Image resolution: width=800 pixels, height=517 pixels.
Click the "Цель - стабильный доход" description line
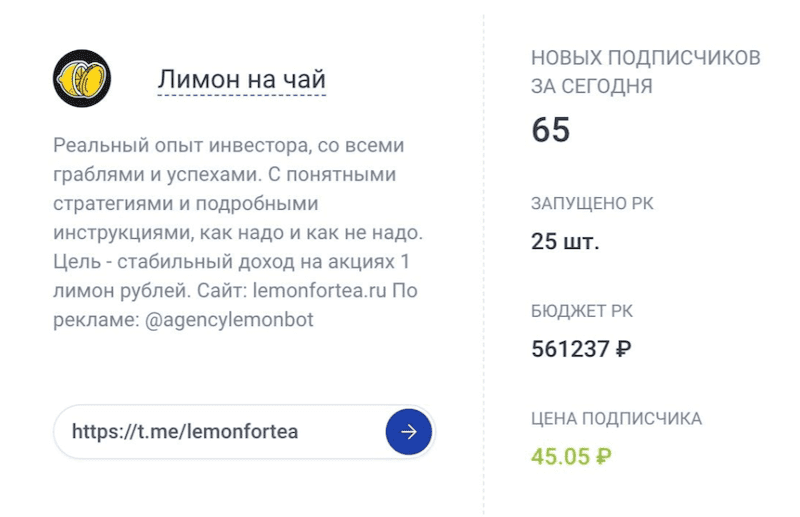point(232,262)
